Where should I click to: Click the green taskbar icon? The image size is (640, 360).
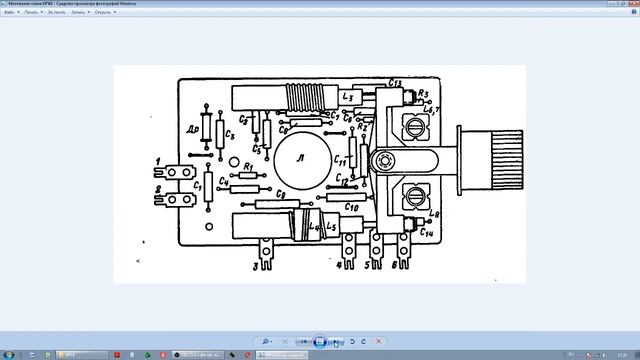pyautogui.click(x=148, y=355)
